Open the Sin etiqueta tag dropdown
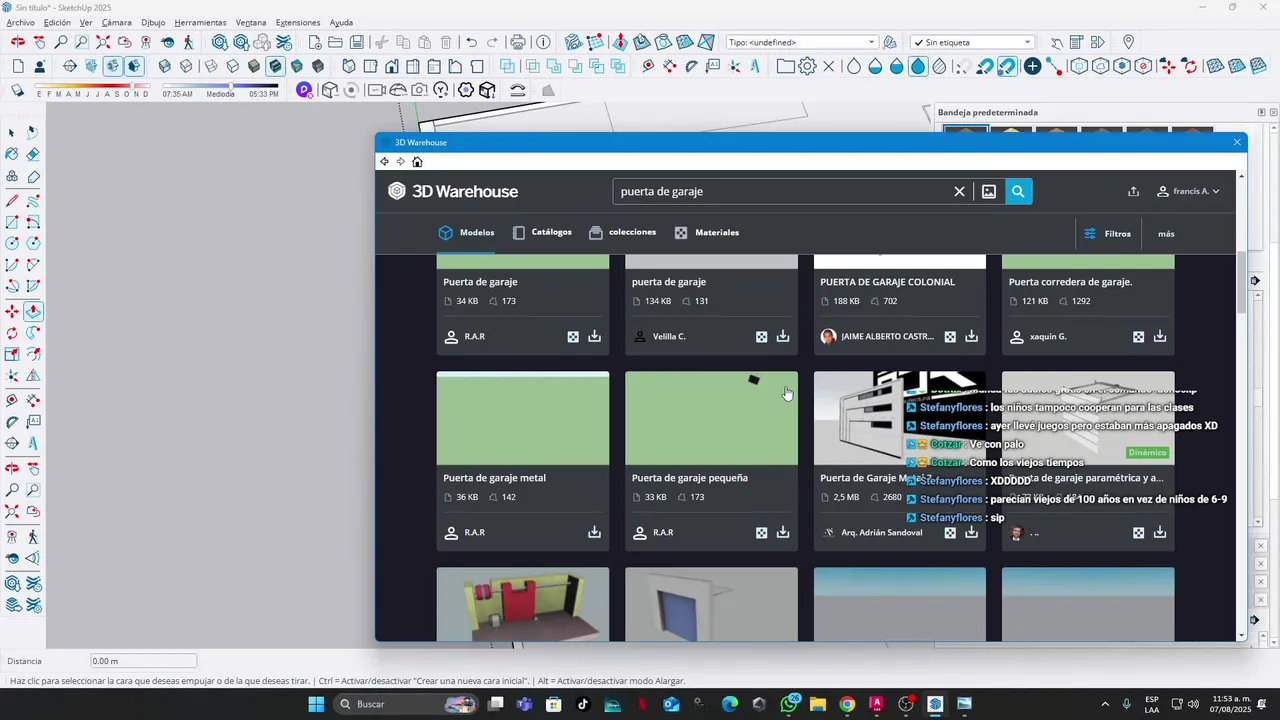 point(972,42)
